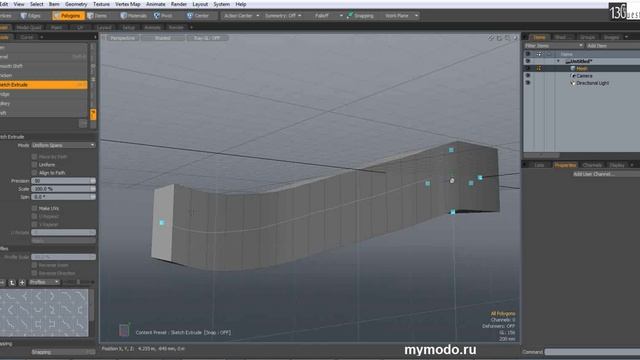Image resolution: width=640 pixels, height=360 pixels.
Task: Open the Layout menu
Action: (200, 4)
